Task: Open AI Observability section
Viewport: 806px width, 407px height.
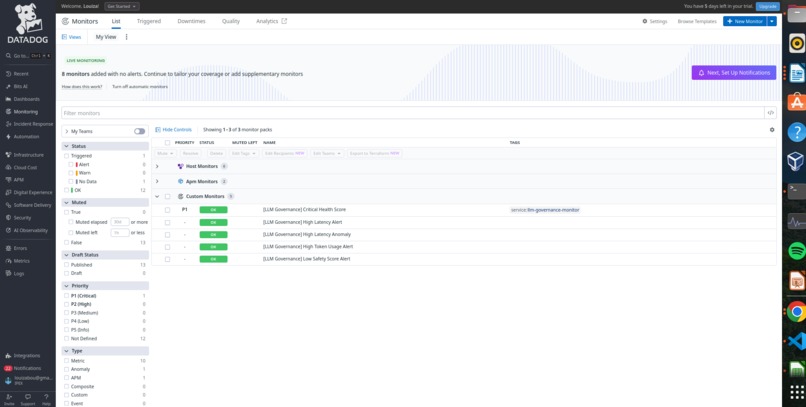Action: tap(30, 231)
